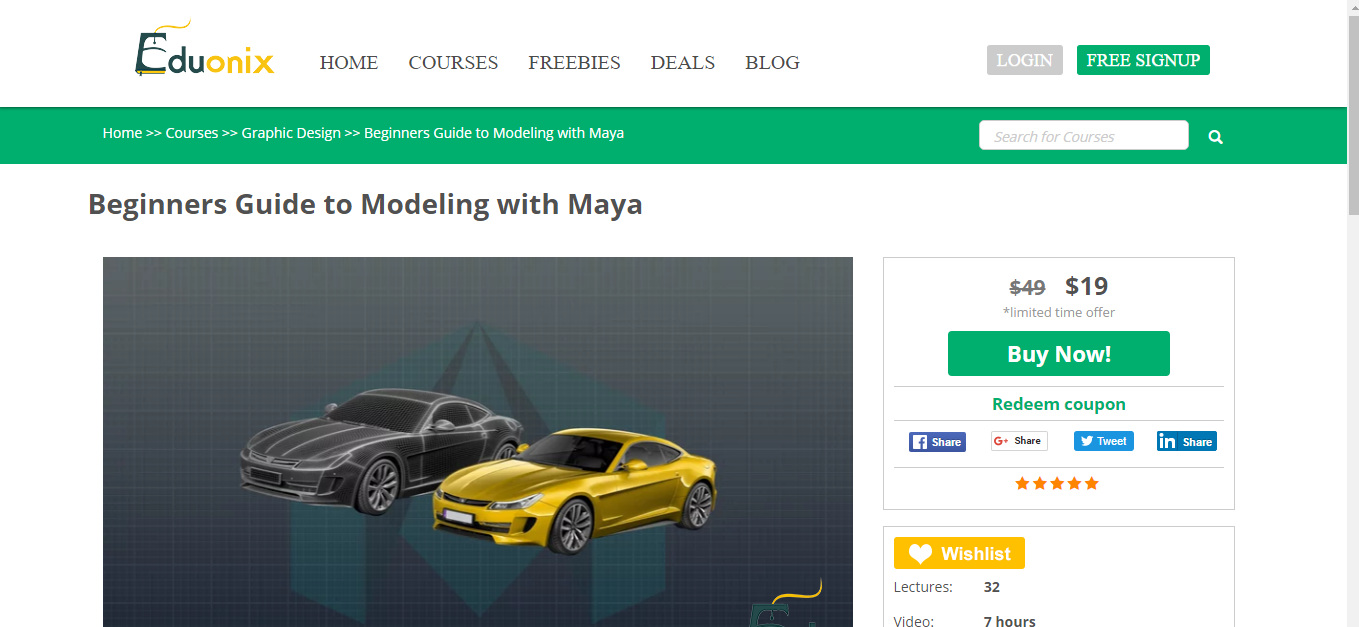Select the Graphic Design breadcrumb link
1359x627 pixels.
click(291, 133)
